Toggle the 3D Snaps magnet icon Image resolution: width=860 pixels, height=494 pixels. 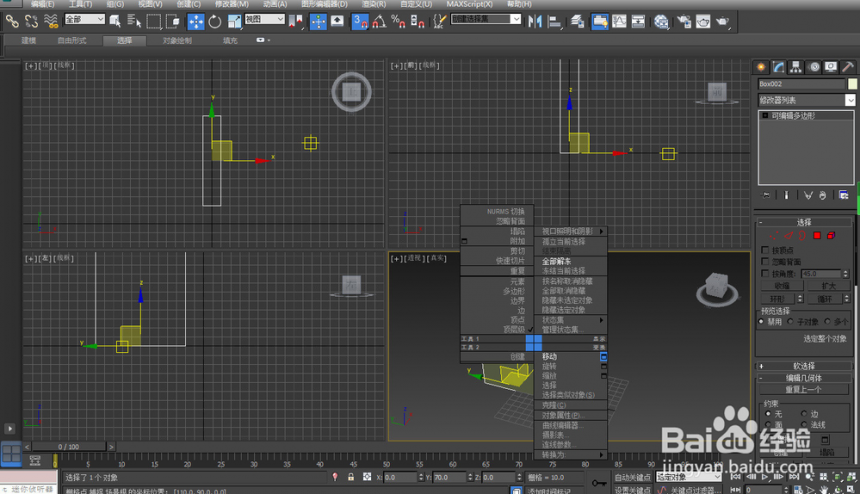pos(360,21)
